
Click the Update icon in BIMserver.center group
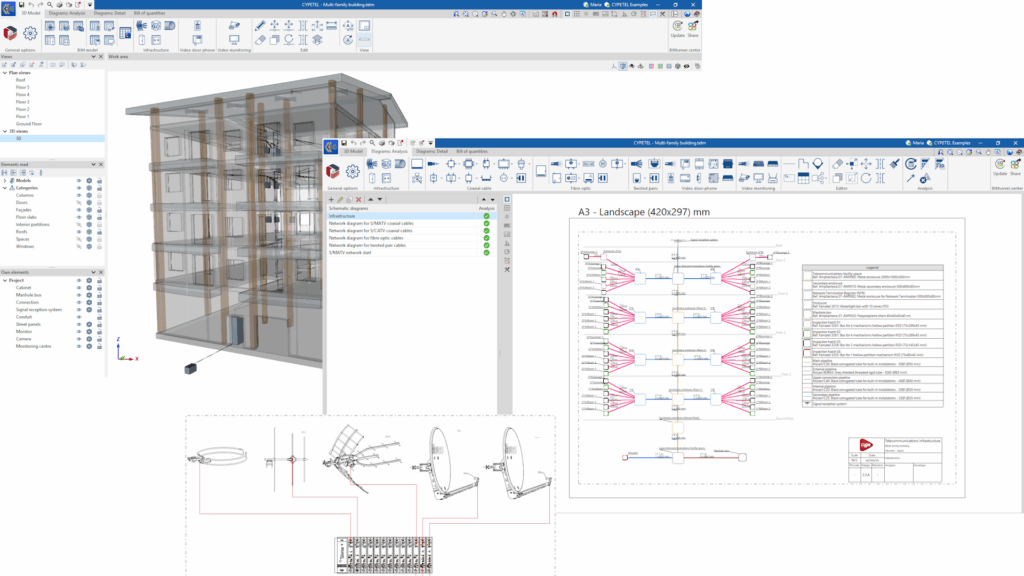[x=678, y=27]
